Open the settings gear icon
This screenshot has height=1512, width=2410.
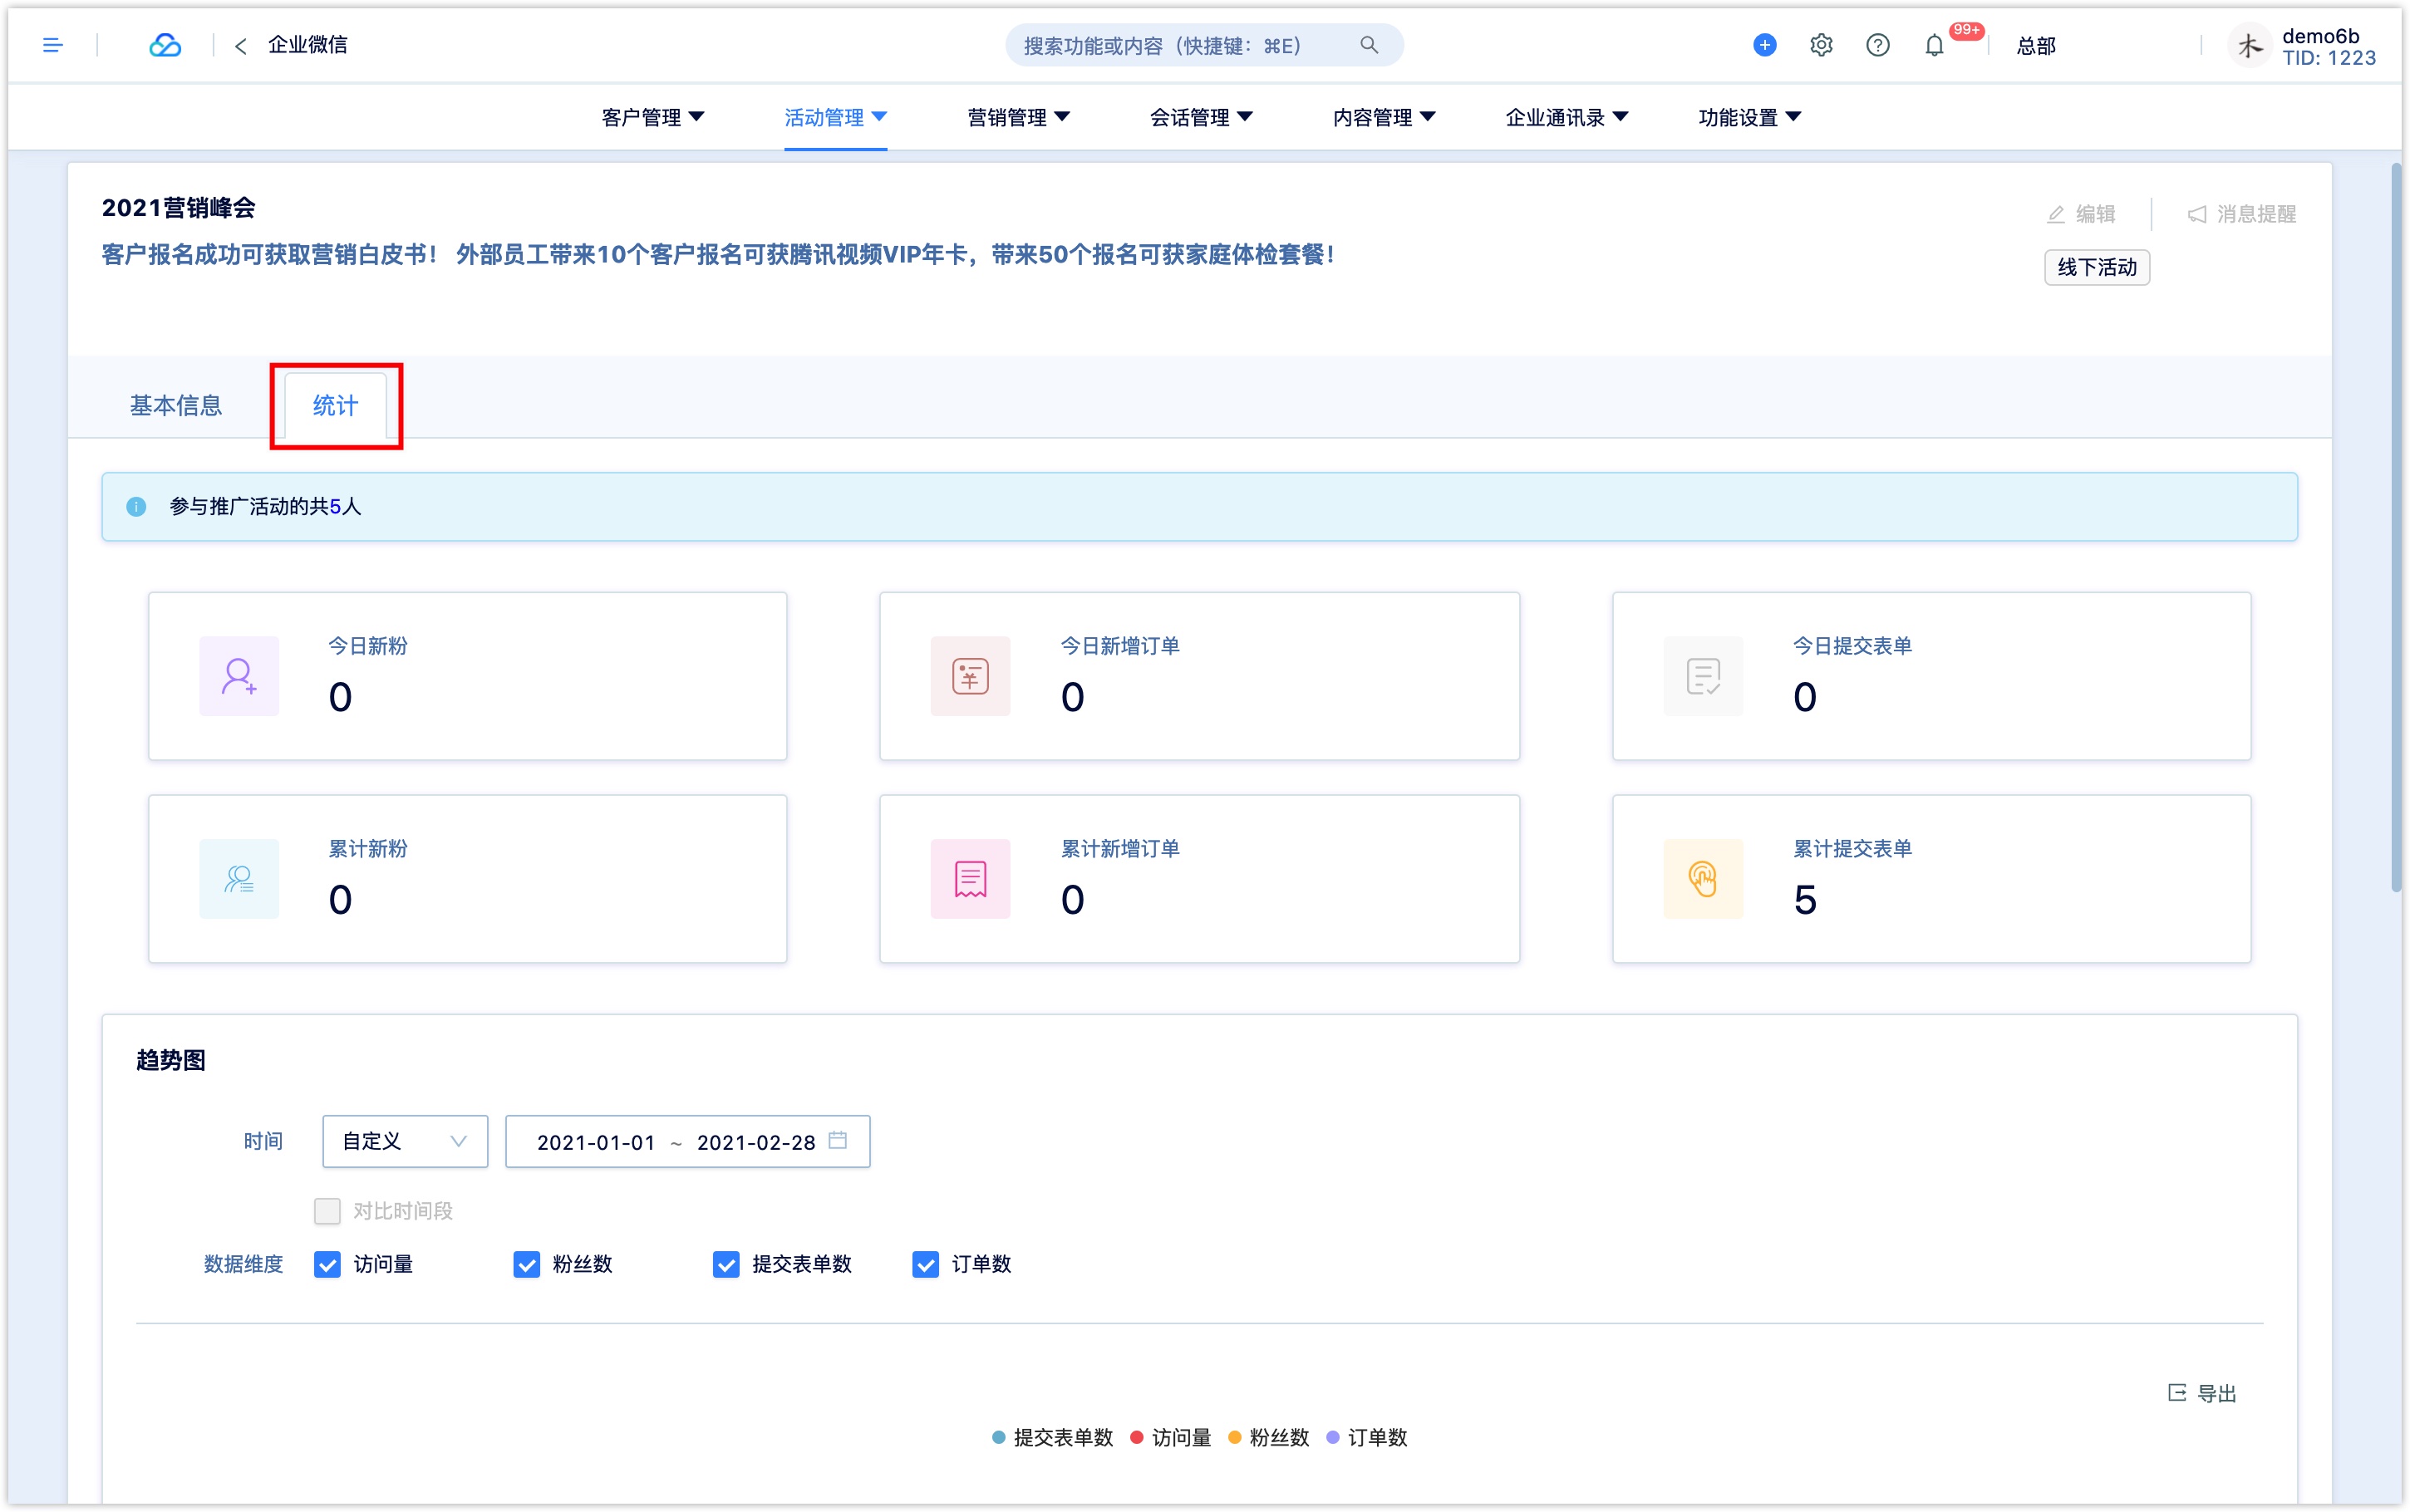point(1820,45)
